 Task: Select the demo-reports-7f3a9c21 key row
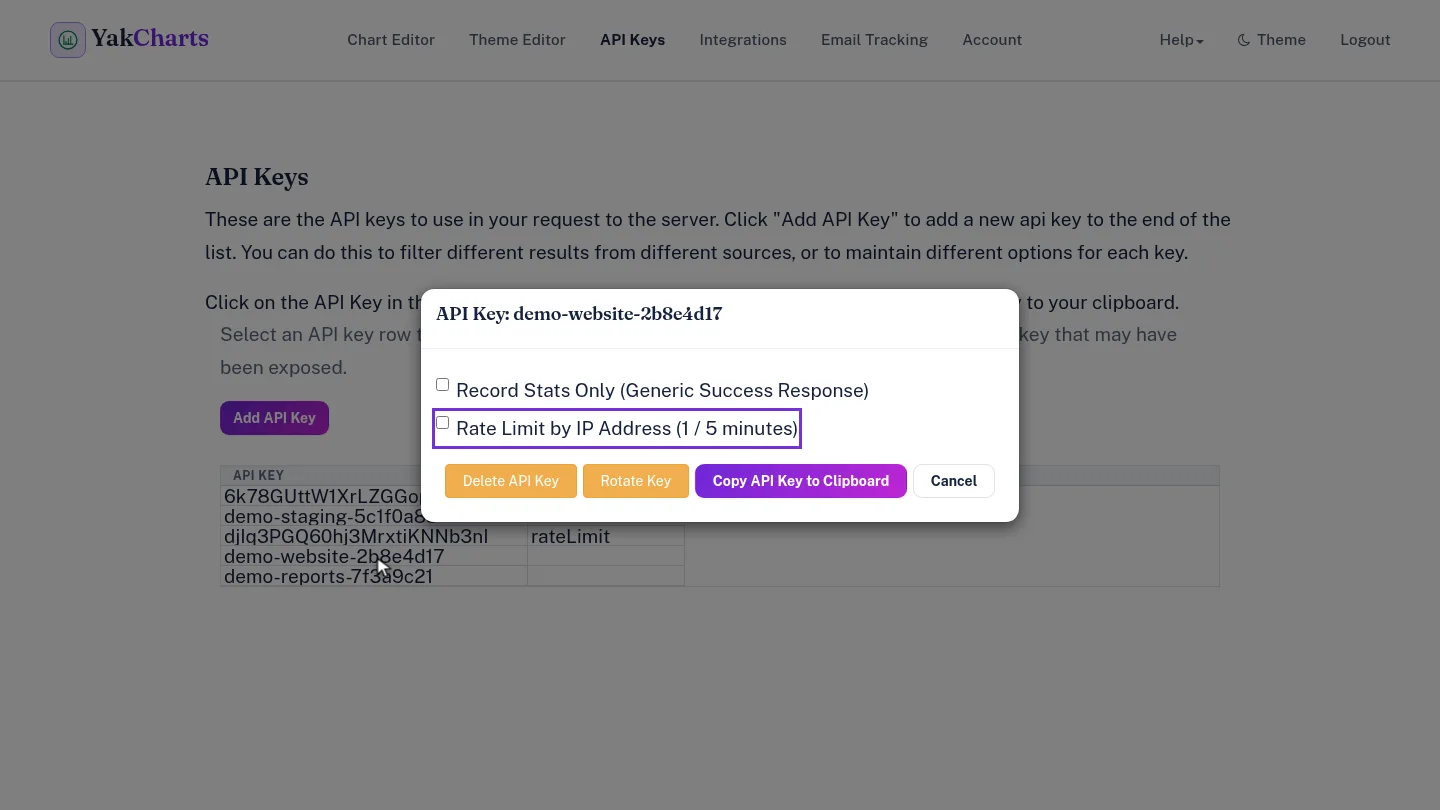pyautogui.click(x=452, y=576)
